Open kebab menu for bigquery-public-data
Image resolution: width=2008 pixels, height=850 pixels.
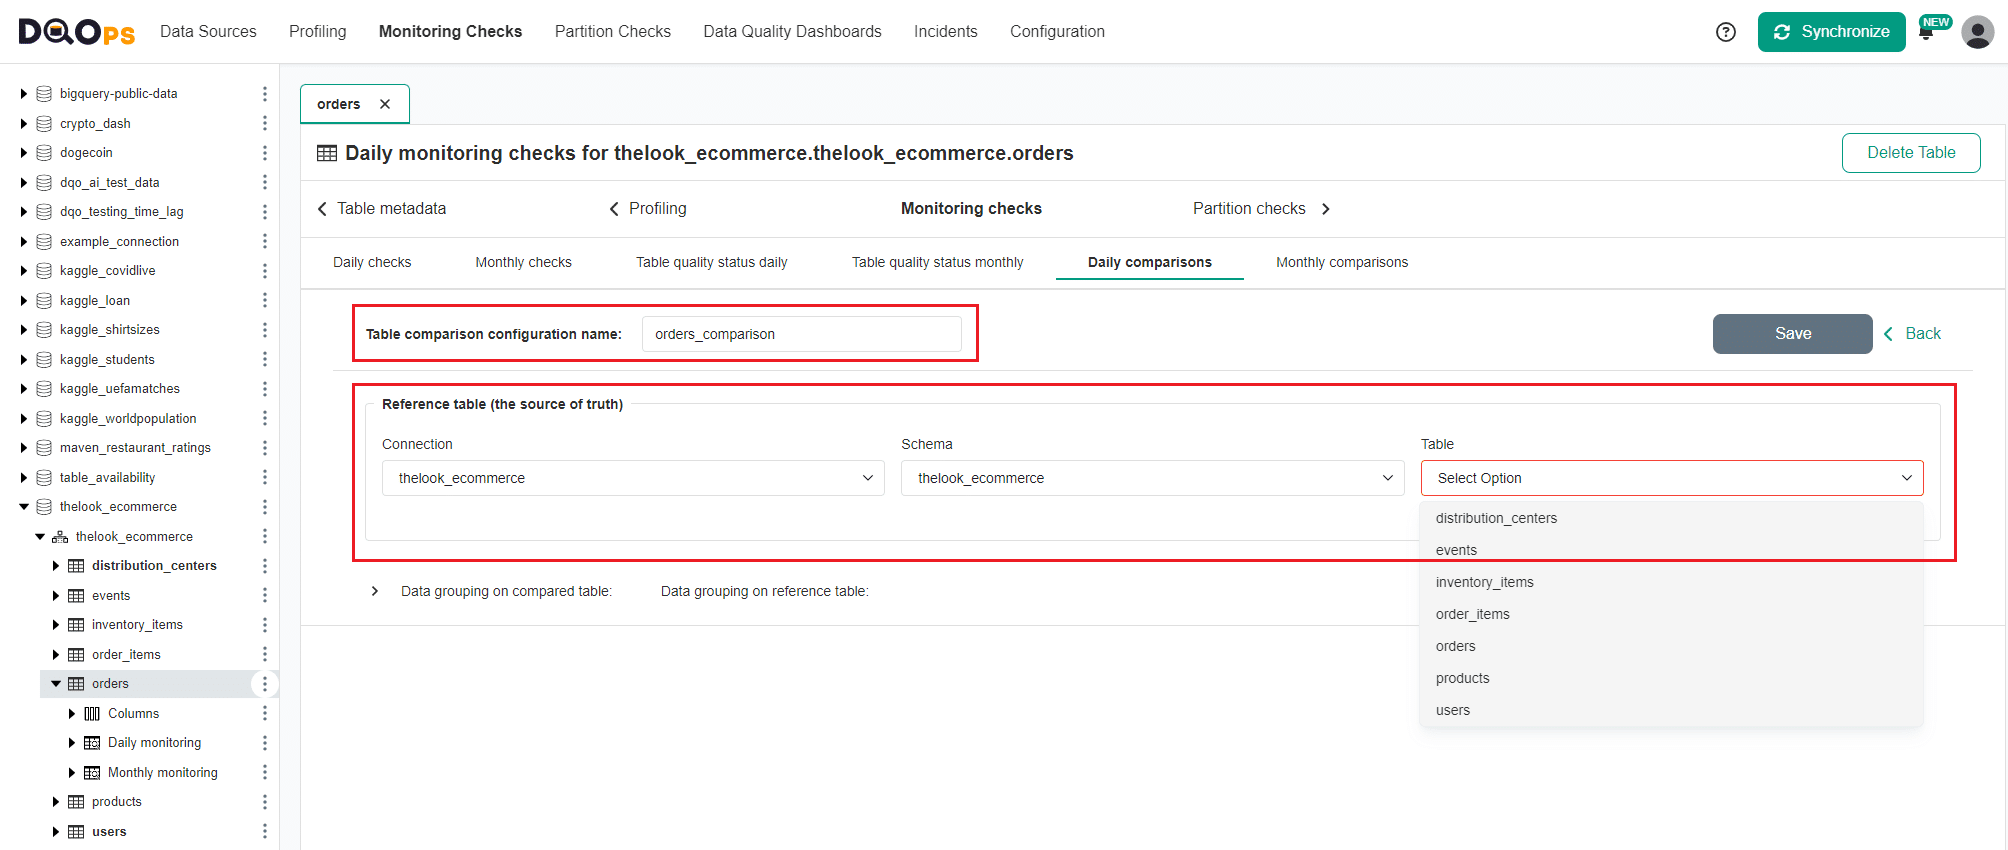(264, 94)
